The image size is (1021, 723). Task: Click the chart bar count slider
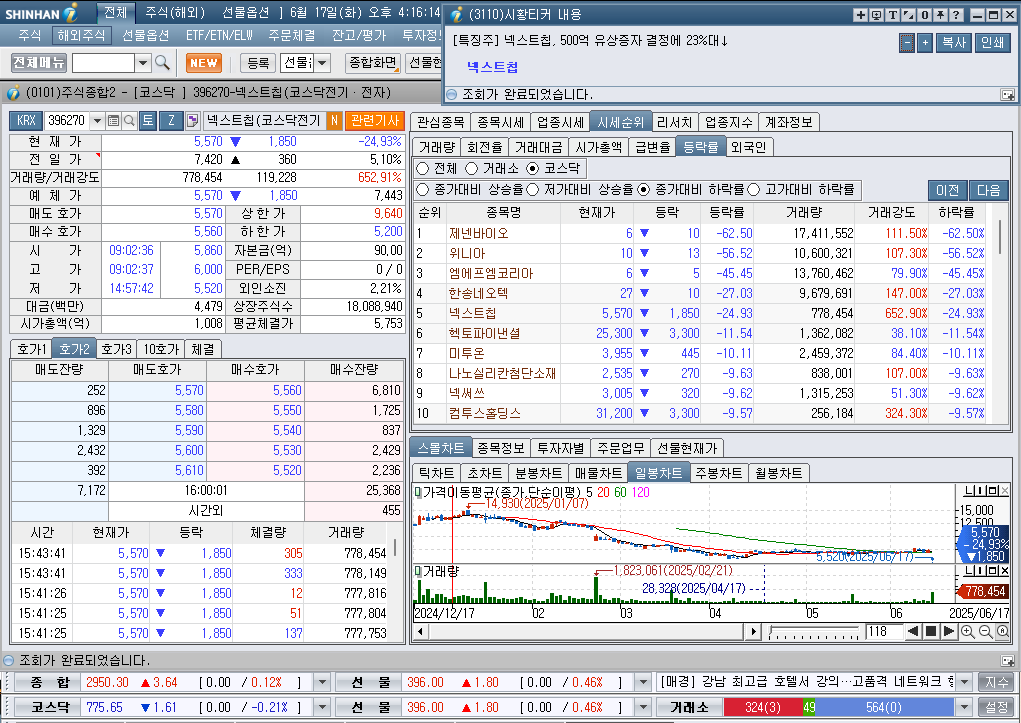coord(814,632)
